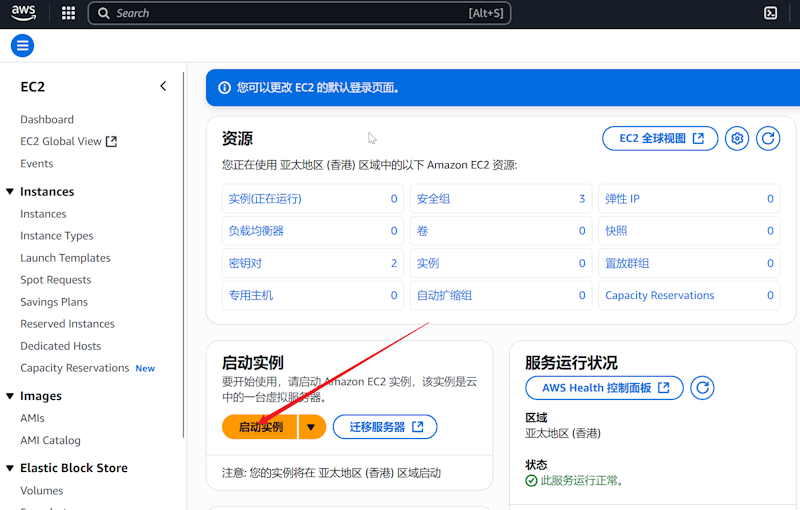Click the info icon in blue banner
The height and width of the screenshot is (510, 800).
(x=224, y=88)
